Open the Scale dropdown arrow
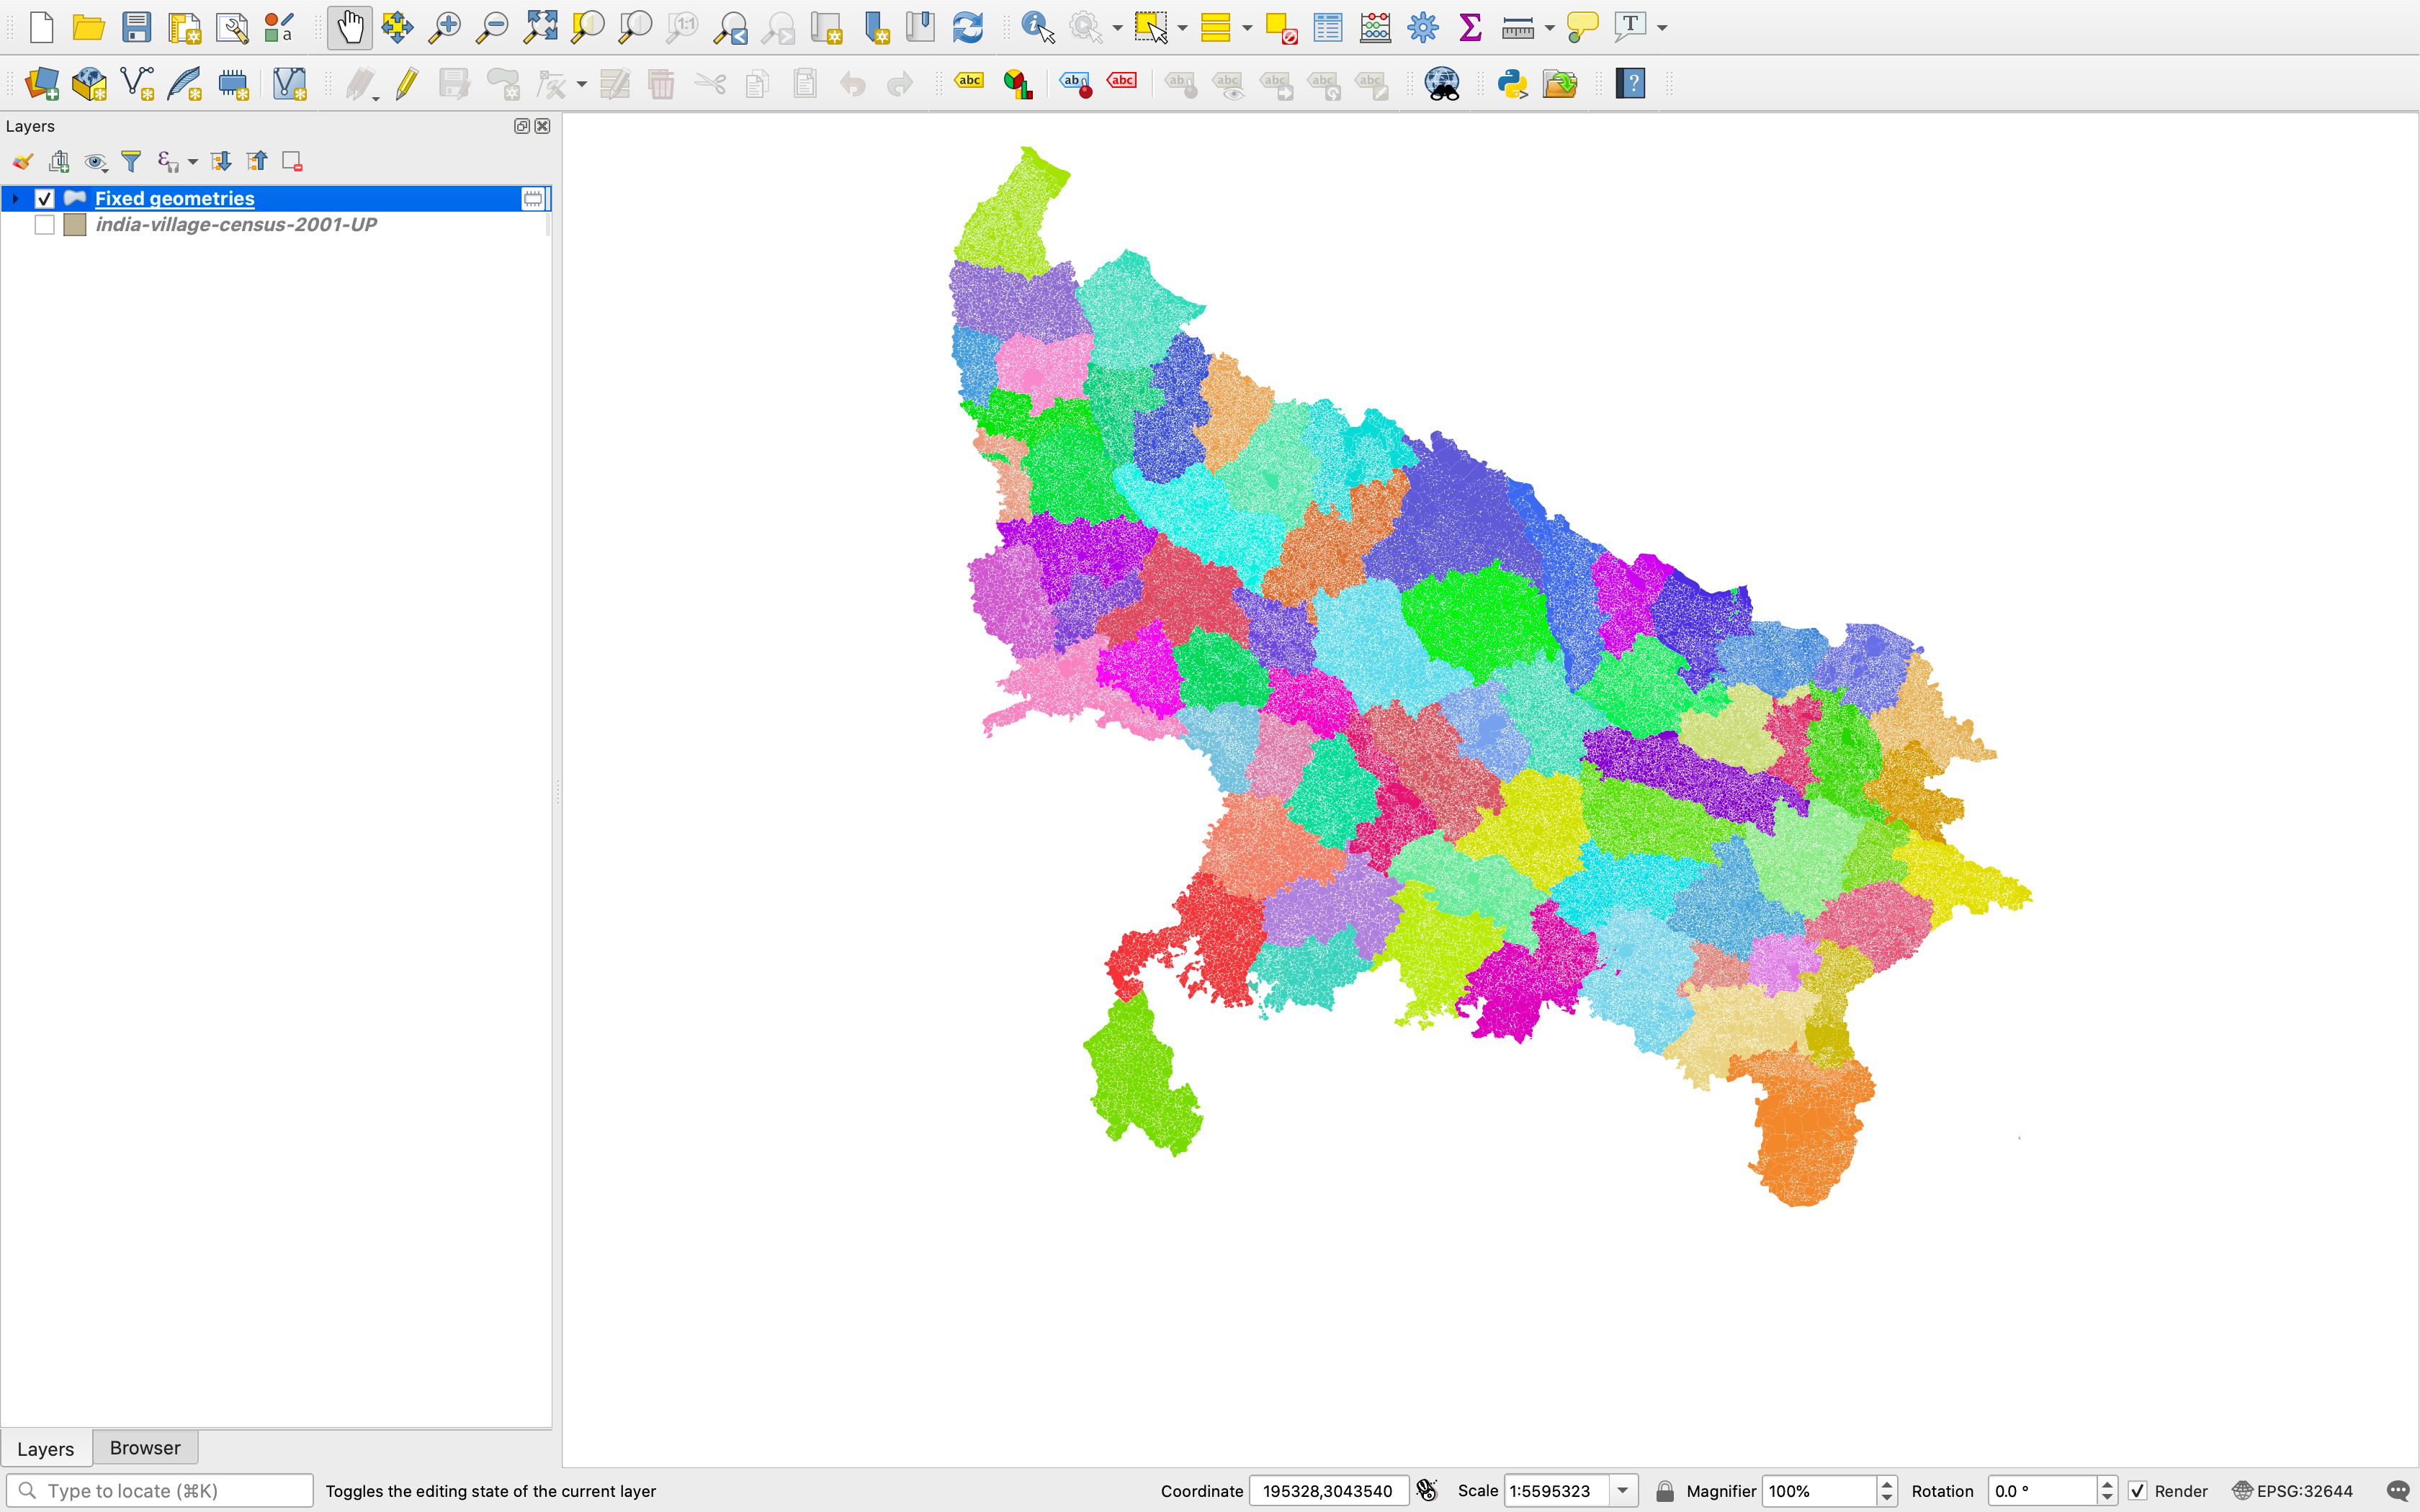The width and height of the screenshot is (2420, 1512). tap(1622, 1490)
